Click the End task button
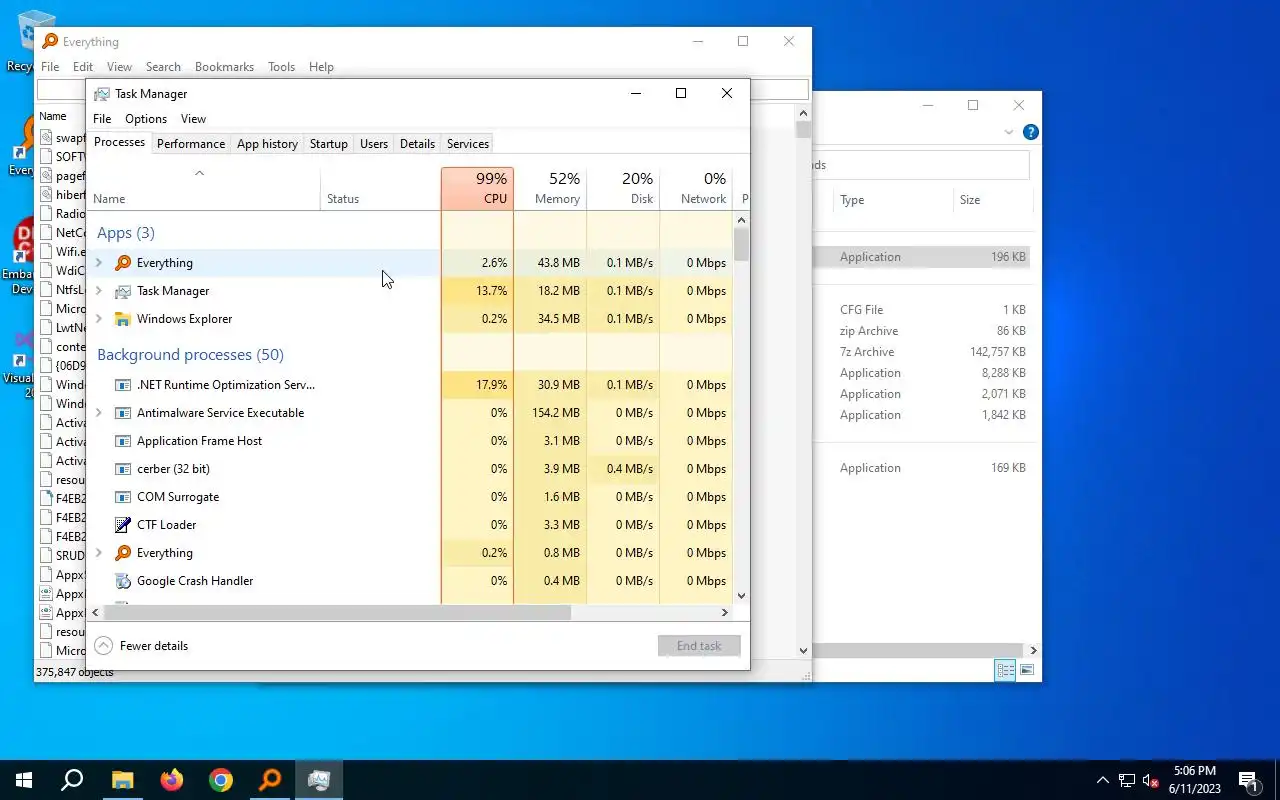The image size is (1280, 800). [x=699, y=646]
